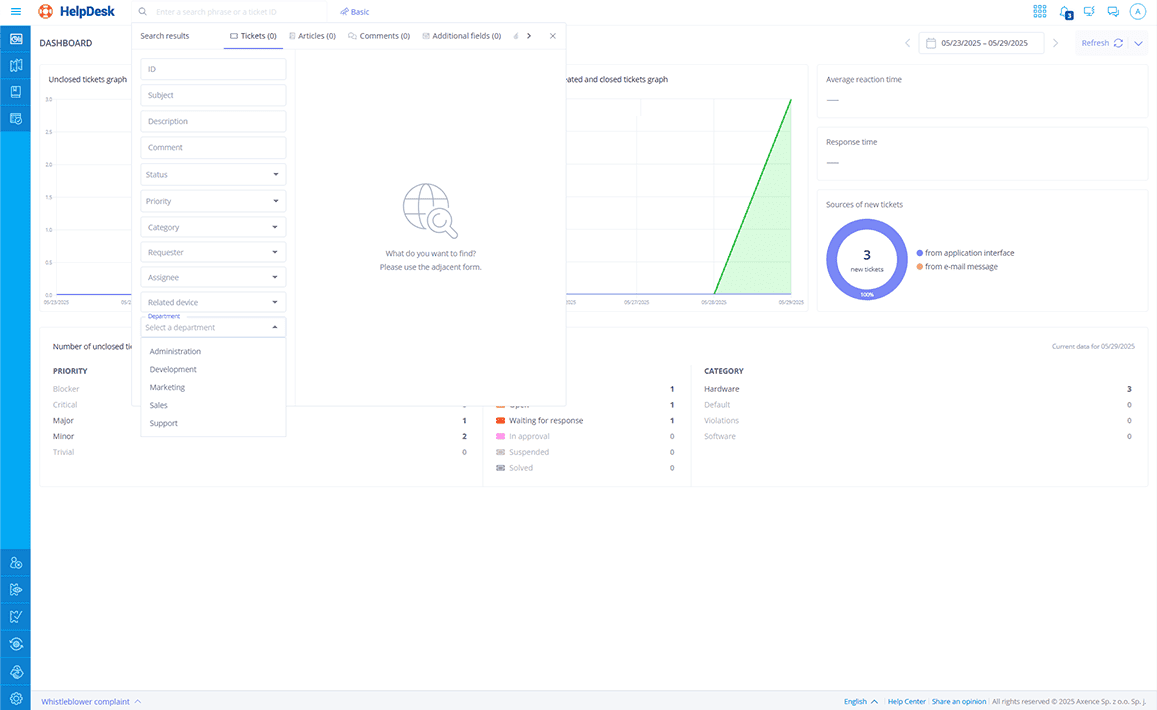Expand the Priority dropdown filter
The height and width of the screenshot is (710, 1157).
tap(213, 201)
